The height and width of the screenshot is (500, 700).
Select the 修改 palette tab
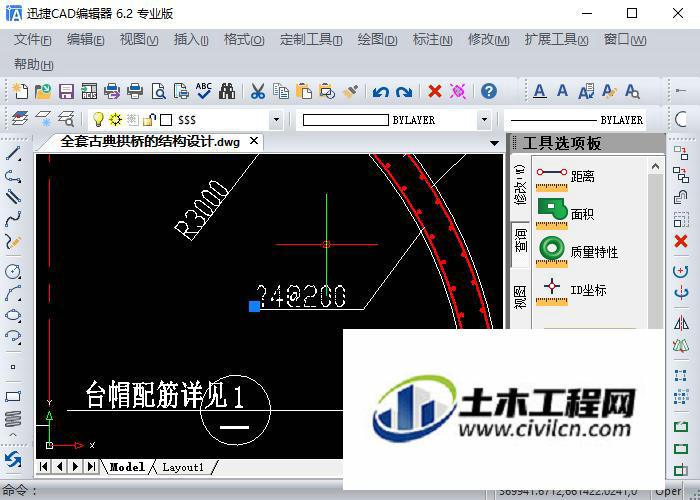[521, 184]
